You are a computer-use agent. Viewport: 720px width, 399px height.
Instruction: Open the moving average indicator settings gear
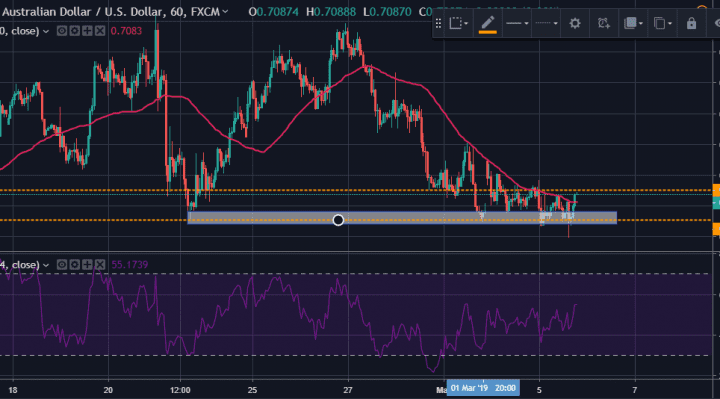pos(74,31)
